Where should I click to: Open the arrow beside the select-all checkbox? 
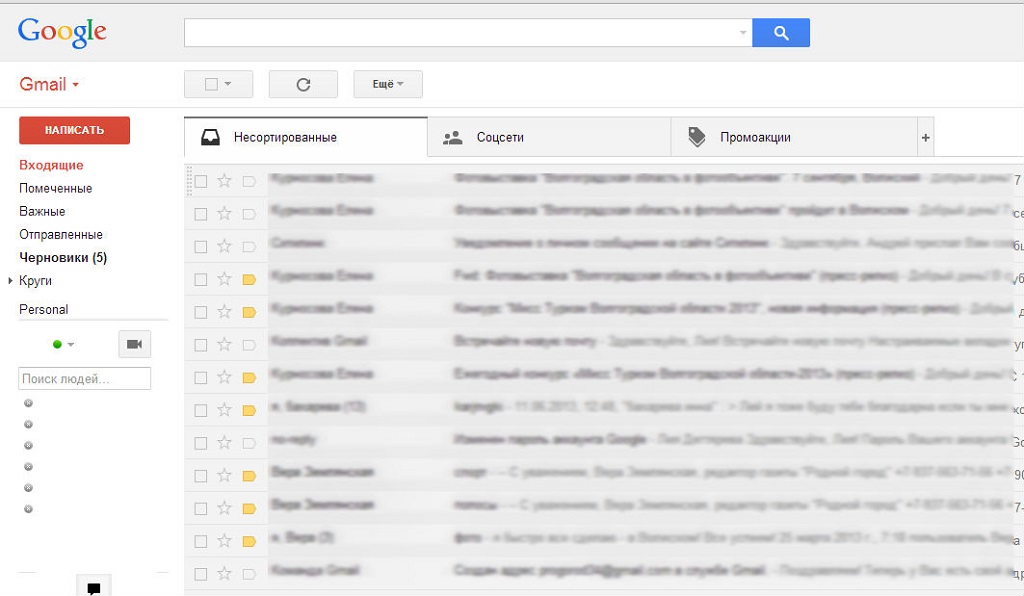228,84
